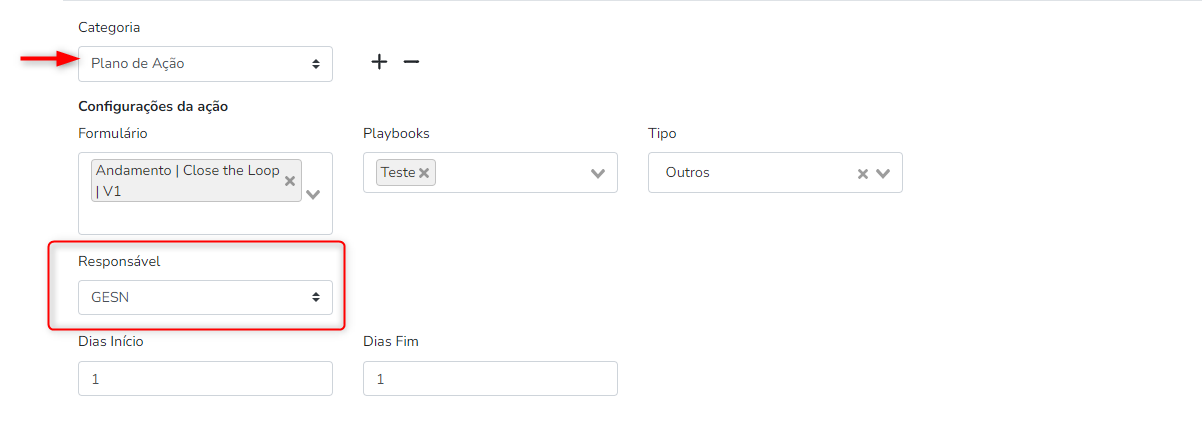The image size is (1202, 434).
Task: Open the Categoria select showing Plano de Ação
Action: [x=205, y=64]
